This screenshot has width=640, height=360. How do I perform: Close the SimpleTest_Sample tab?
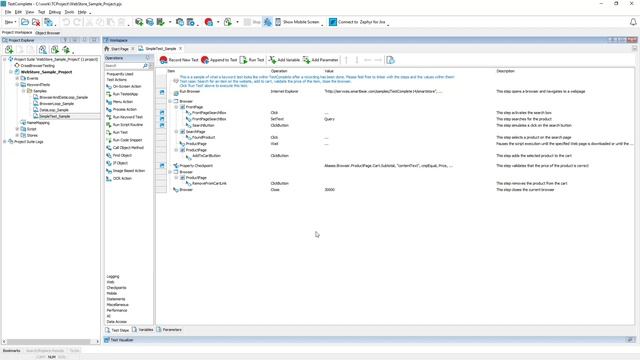[x=180, y=49]
